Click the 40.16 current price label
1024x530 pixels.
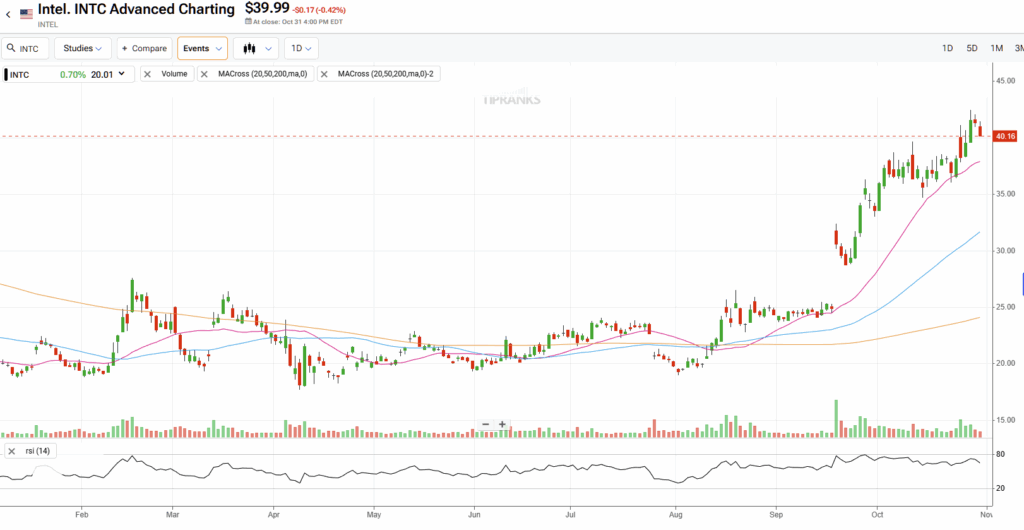tap(1003, 136)
